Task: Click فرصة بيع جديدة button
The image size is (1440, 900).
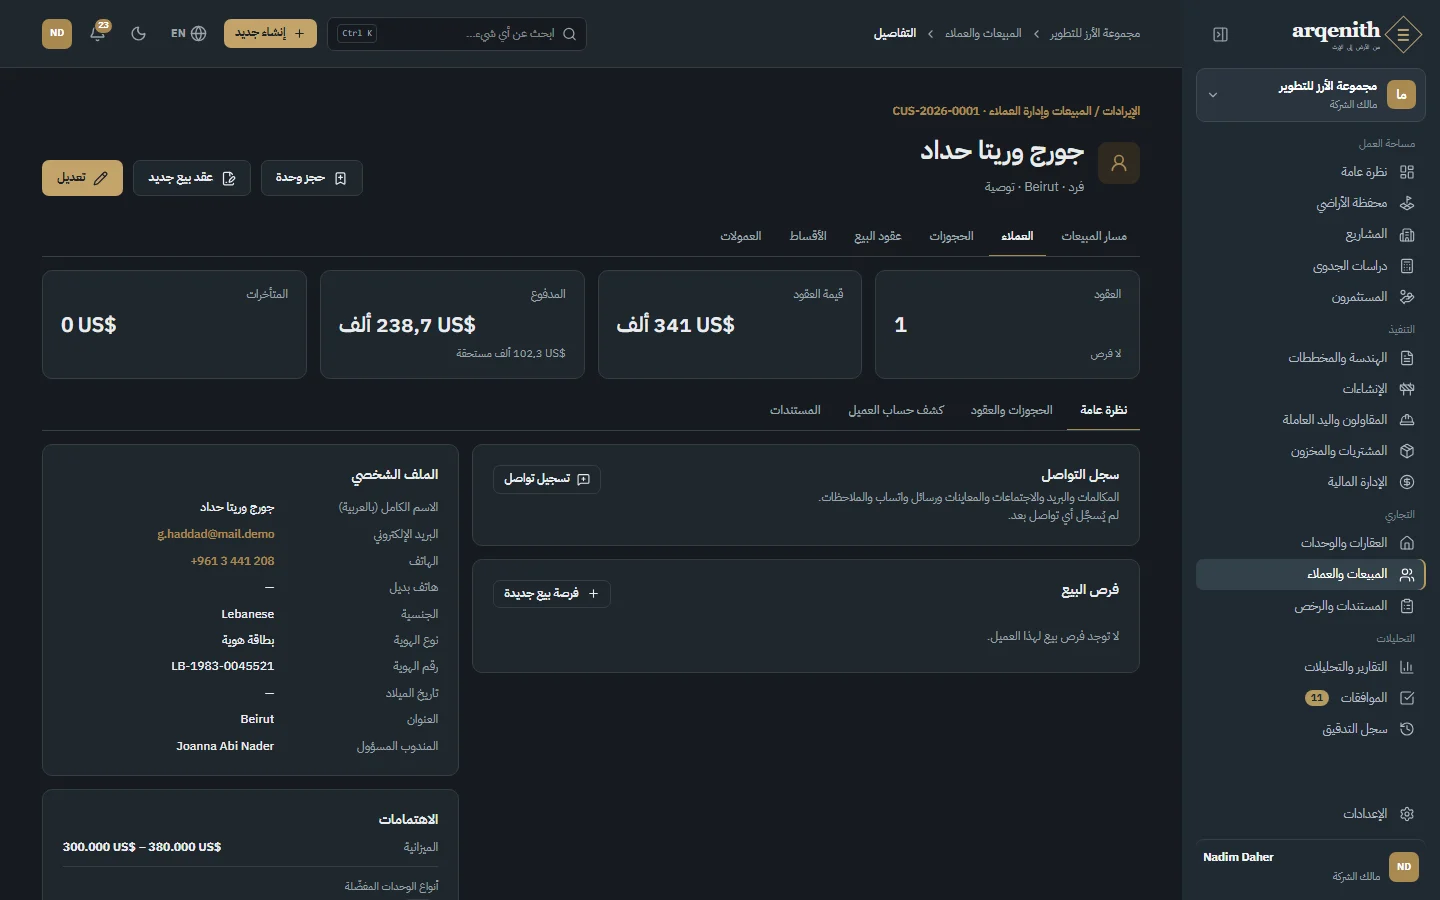Action: (x=551, y=594)
